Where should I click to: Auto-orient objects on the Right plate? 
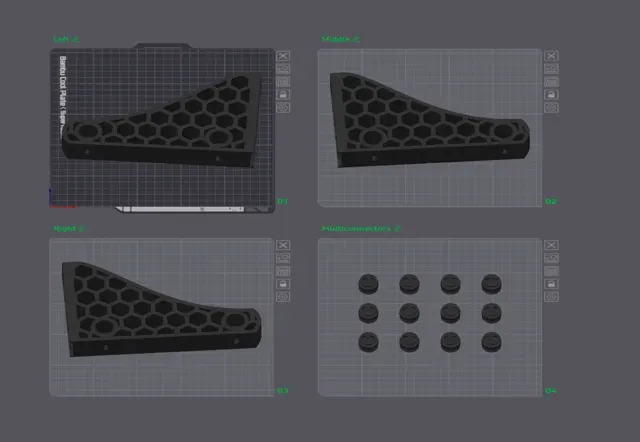pyautogui.click(x=283, y=258)
